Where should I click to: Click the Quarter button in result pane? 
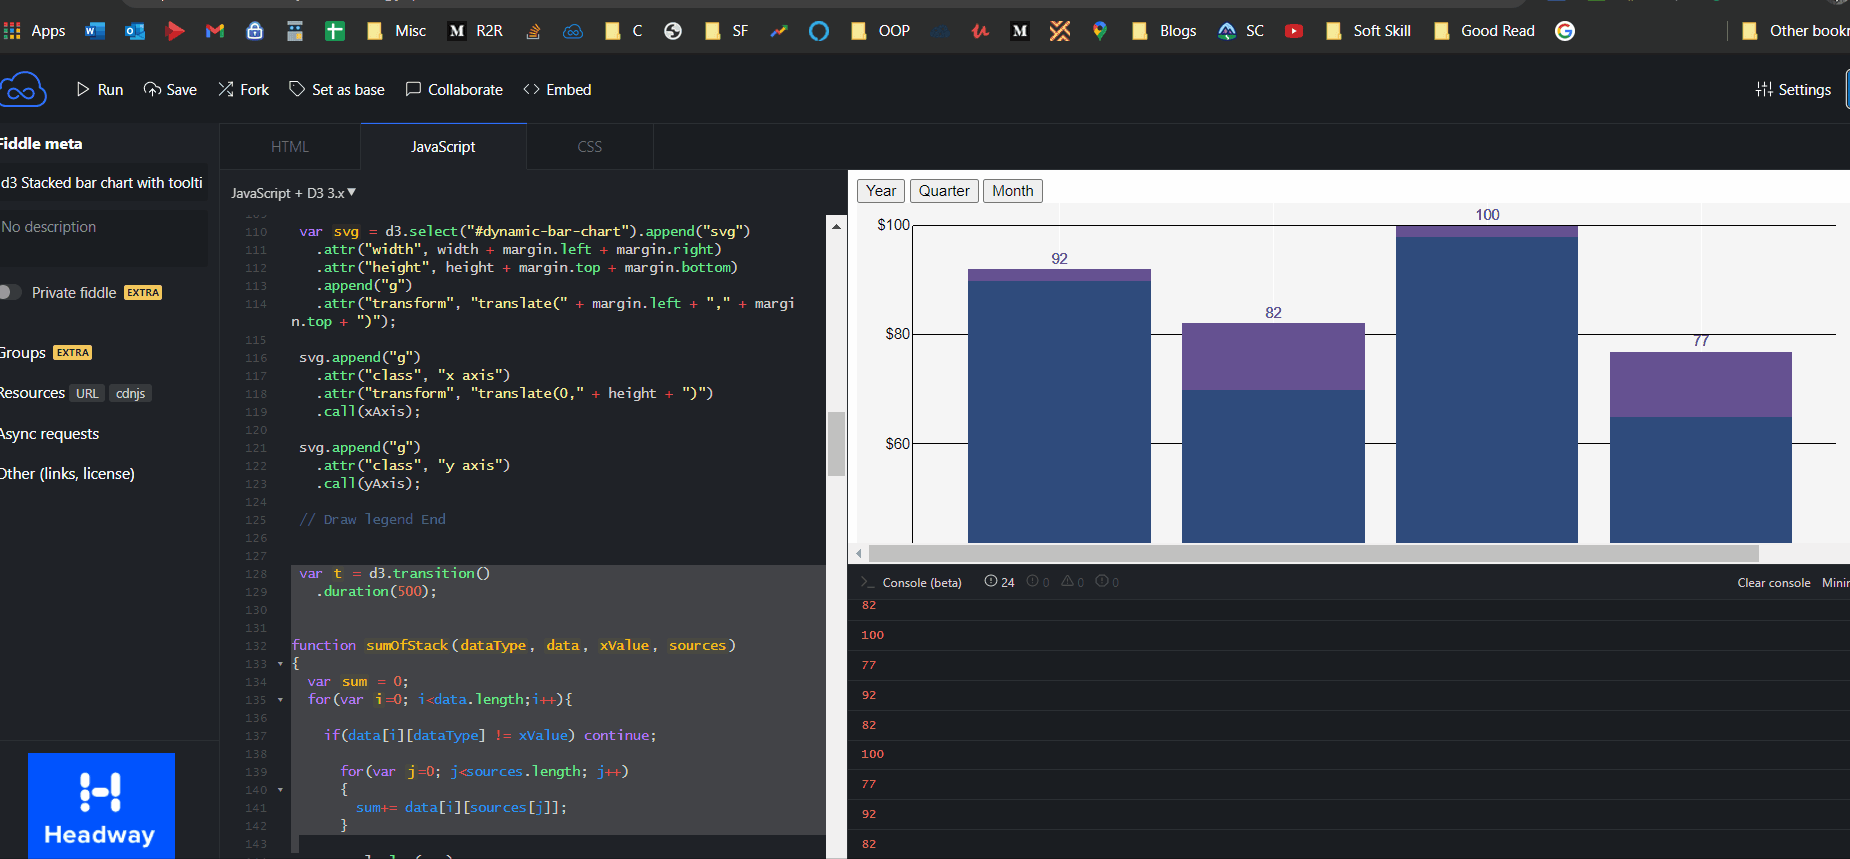(x=944, y=191)
